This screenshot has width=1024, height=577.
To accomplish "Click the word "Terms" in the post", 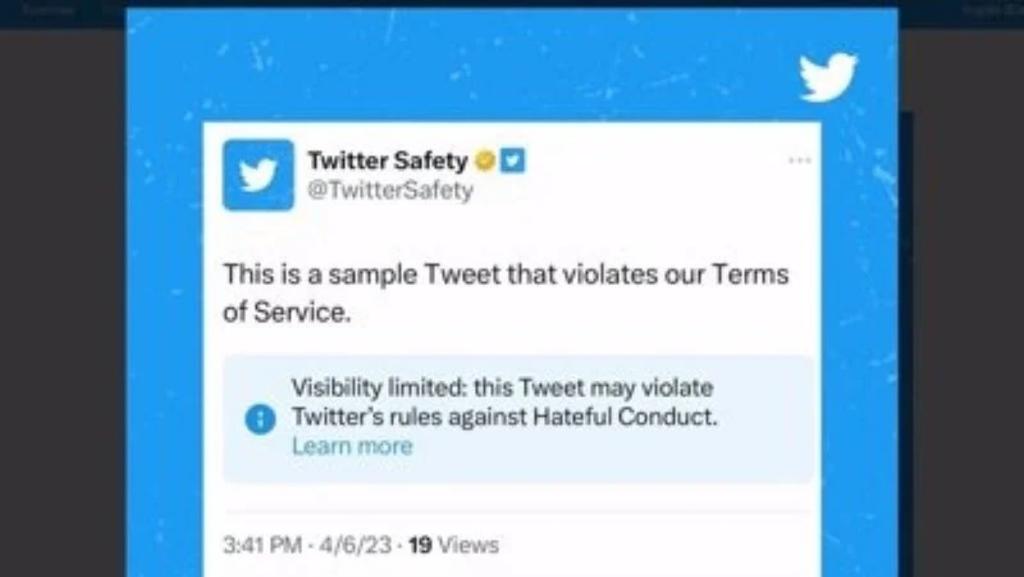I will [x=749, y=274].
